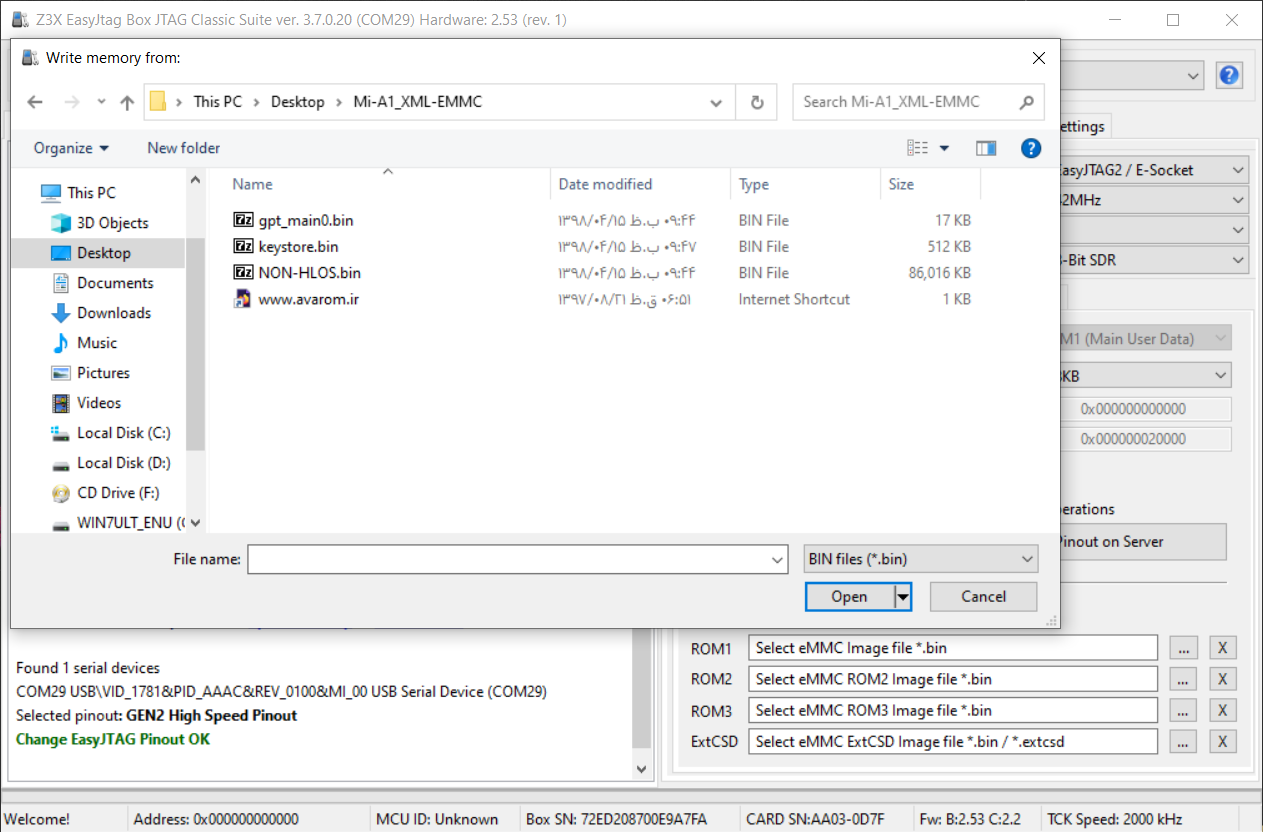Click ROM1 eMMC Image file field
Screen dimensions: 1263x832
[953, 648]
